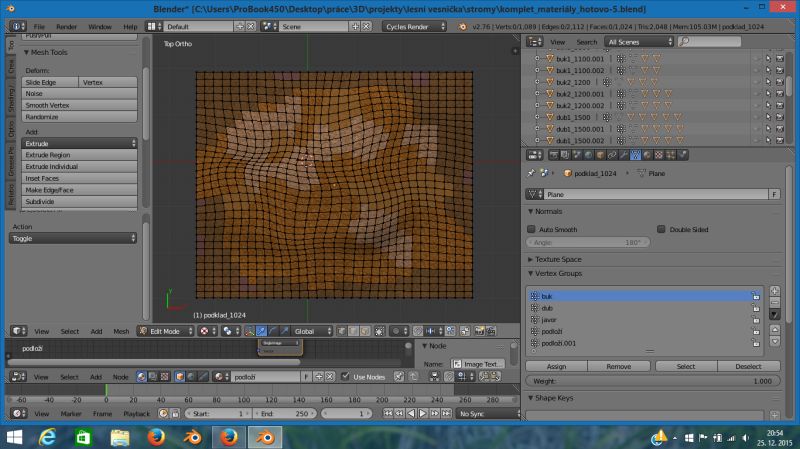Toggle renderability of dub1_1500.002
Image resolution: width=800 pixels, height=449 pixels.
(x=780, y=140)
